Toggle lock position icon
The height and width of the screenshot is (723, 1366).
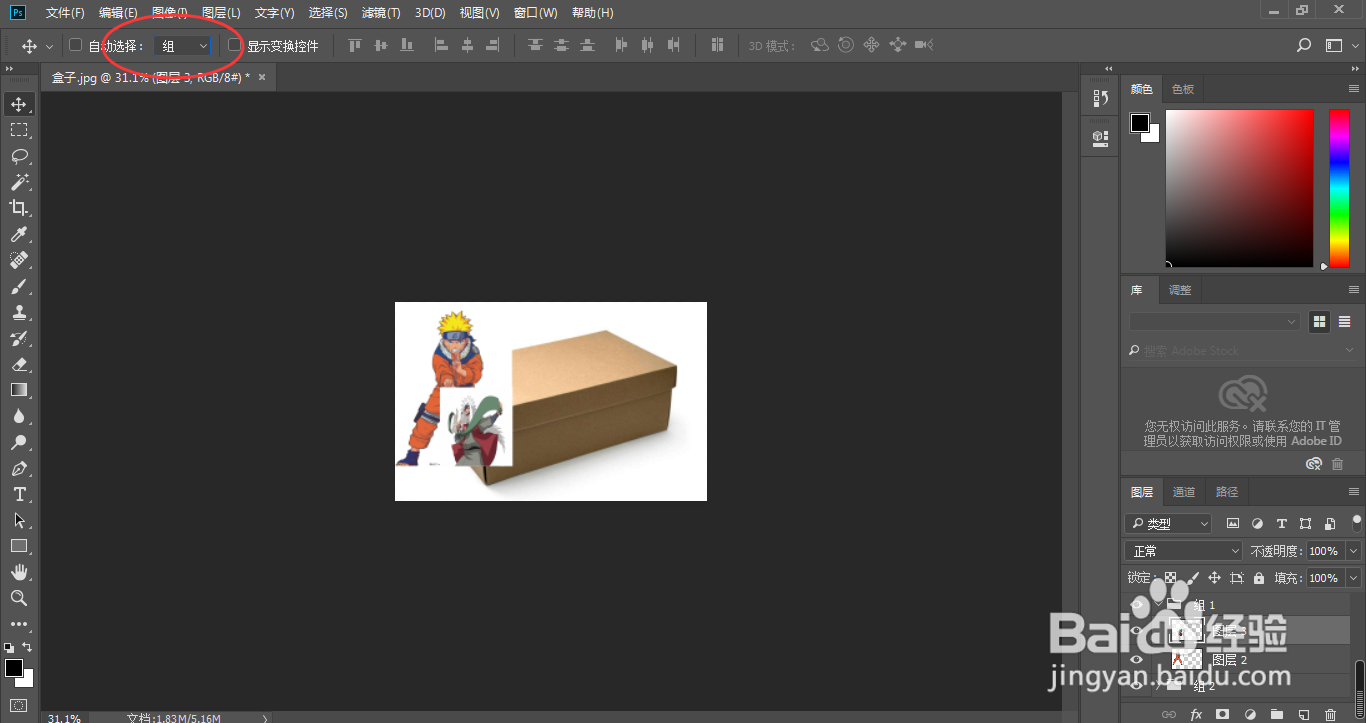(1214, 578)
